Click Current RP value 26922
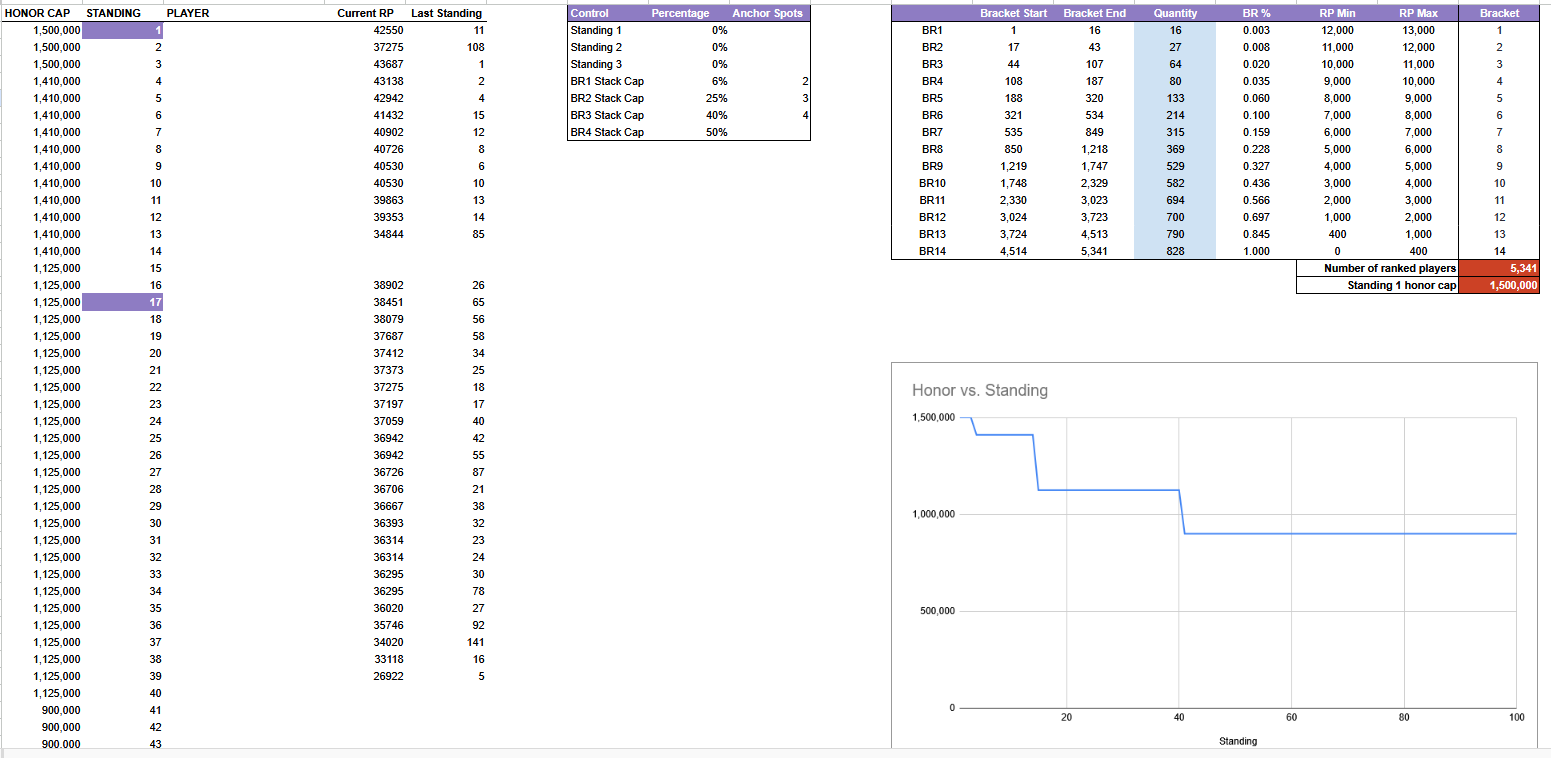Image resolution: width=1551 pixels, height=758 pixels. 388,676
